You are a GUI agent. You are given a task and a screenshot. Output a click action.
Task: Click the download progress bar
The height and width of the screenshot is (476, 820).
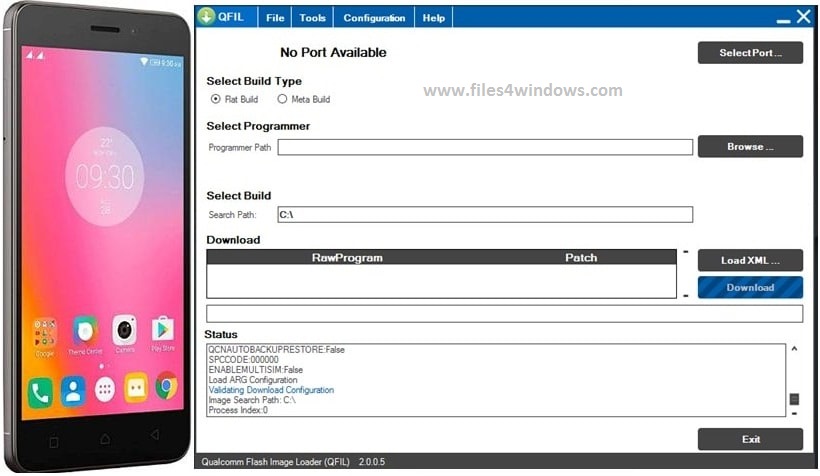point(504,313)
